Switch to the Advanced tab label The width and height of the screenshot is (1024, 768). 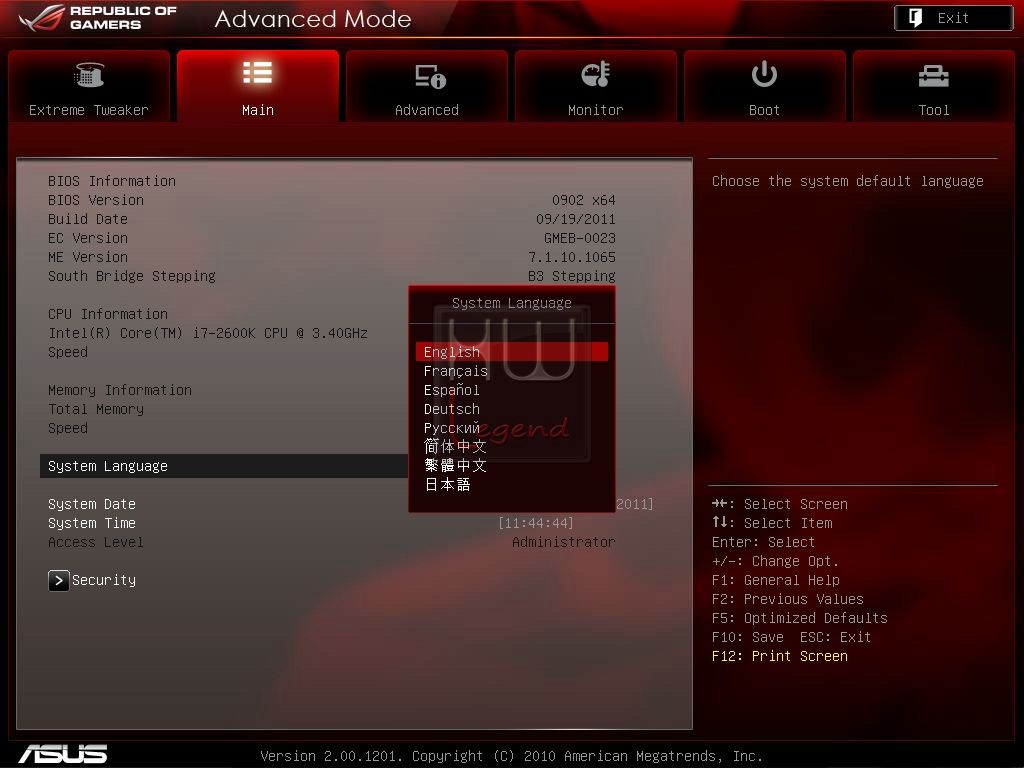coord(426,110)
